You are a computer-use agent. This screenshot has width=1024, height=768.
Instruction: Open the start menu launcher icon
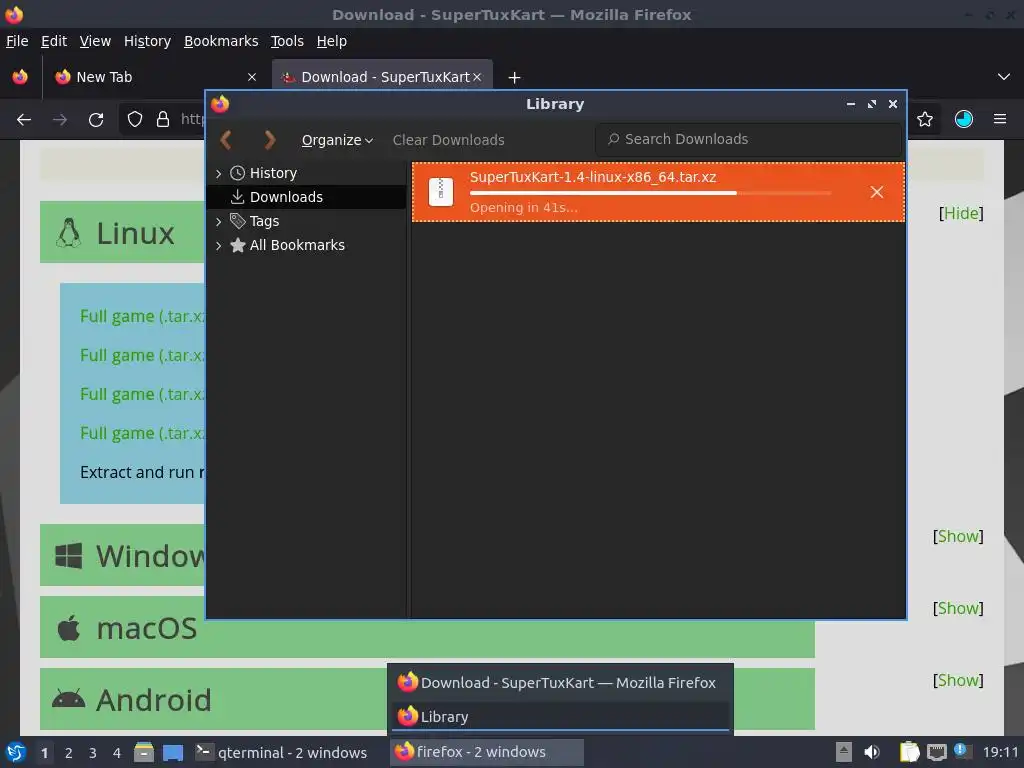coord(16,752)
